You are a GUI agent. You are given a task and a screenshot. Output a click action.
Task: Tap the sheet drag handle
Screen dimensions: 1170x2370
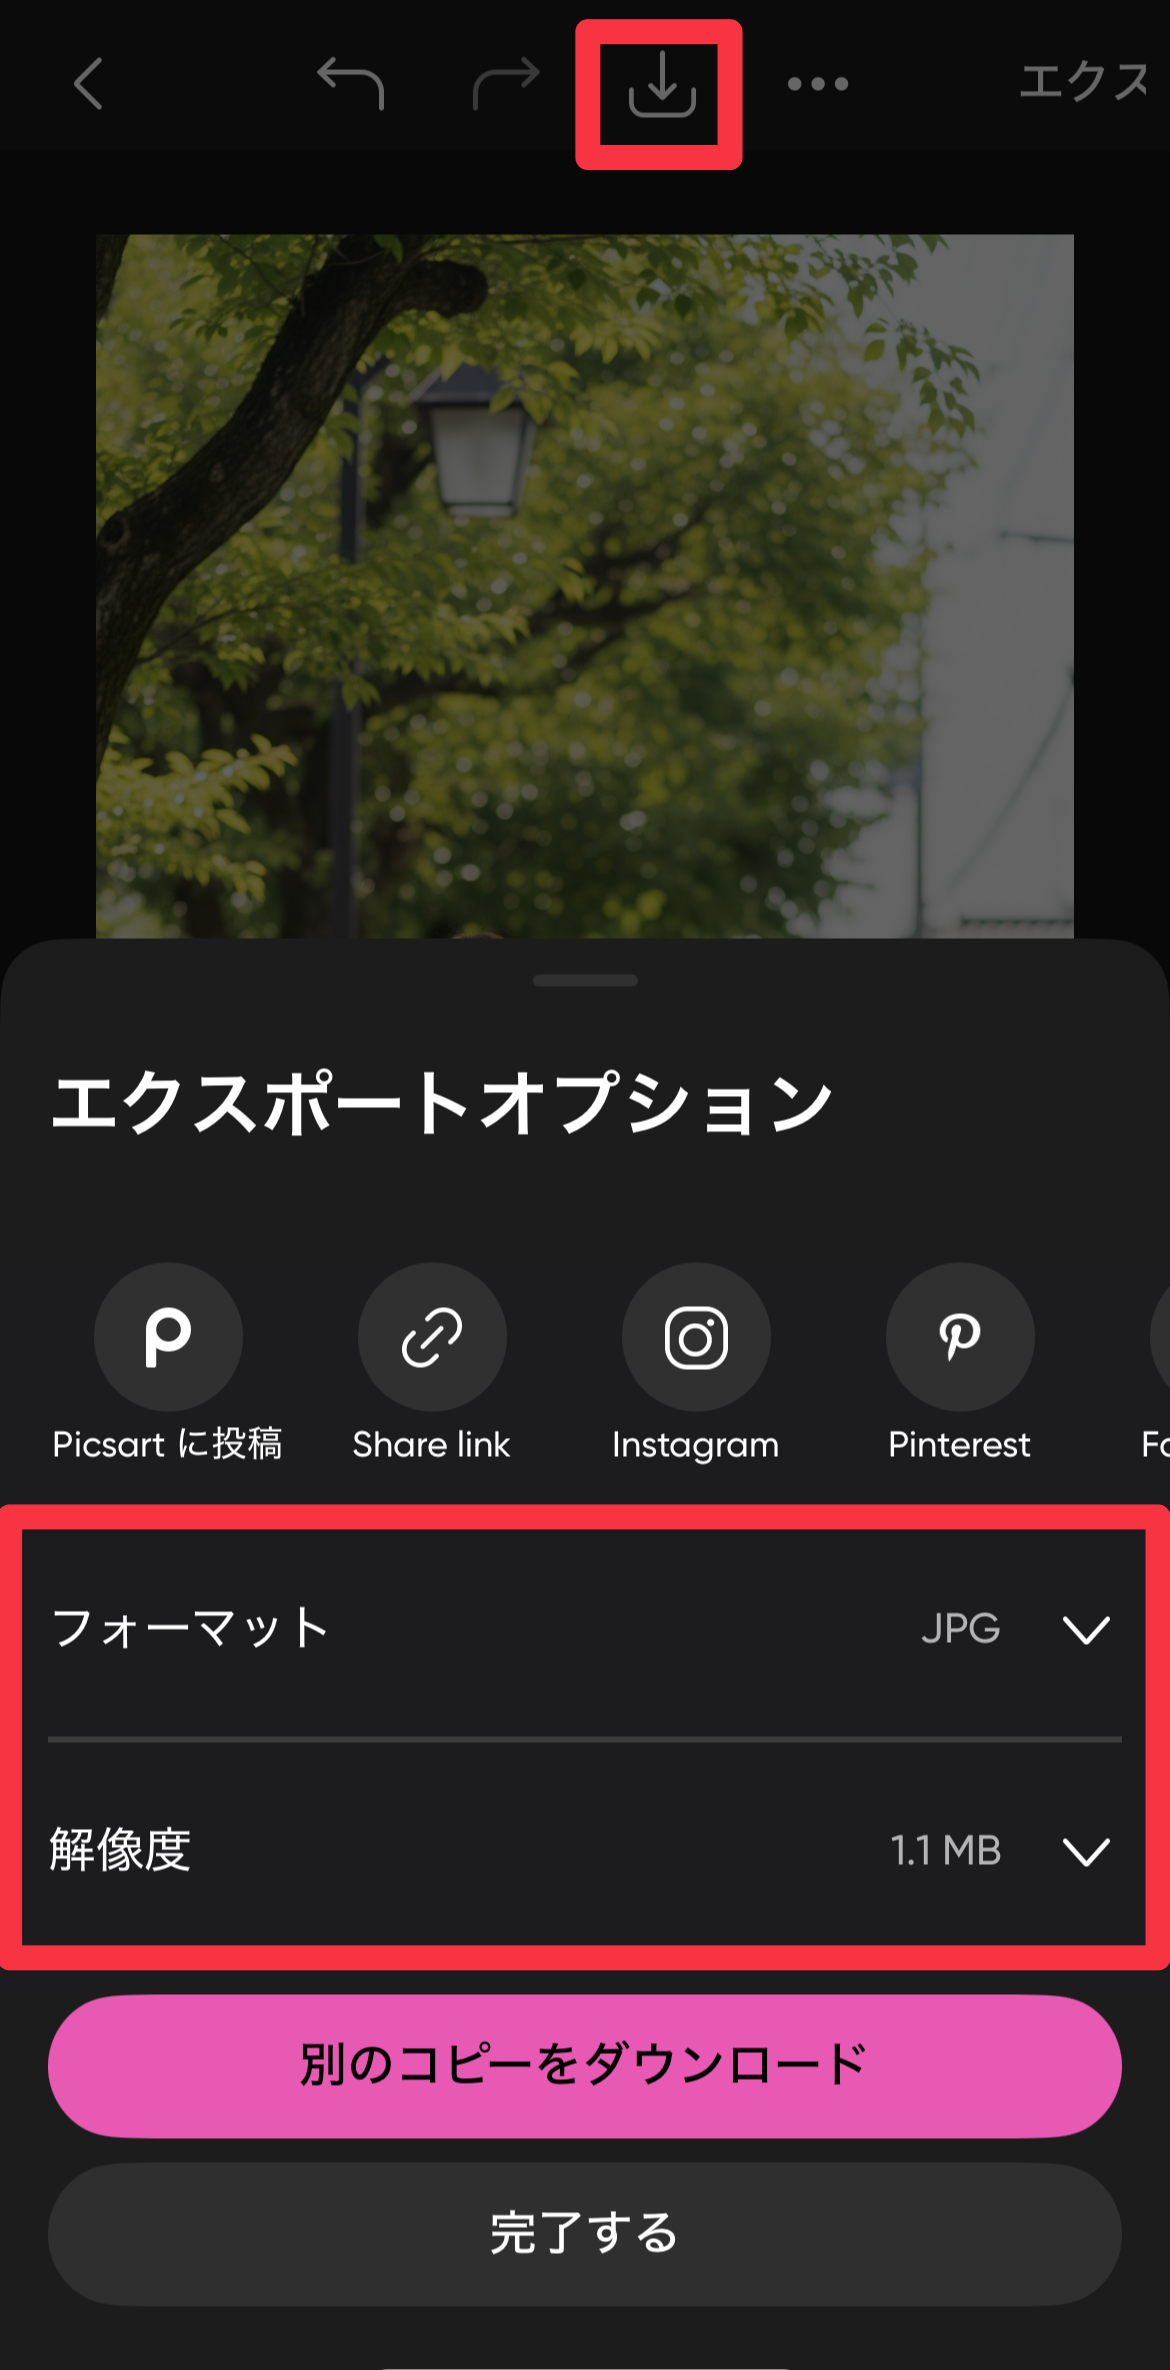(585, 980)
